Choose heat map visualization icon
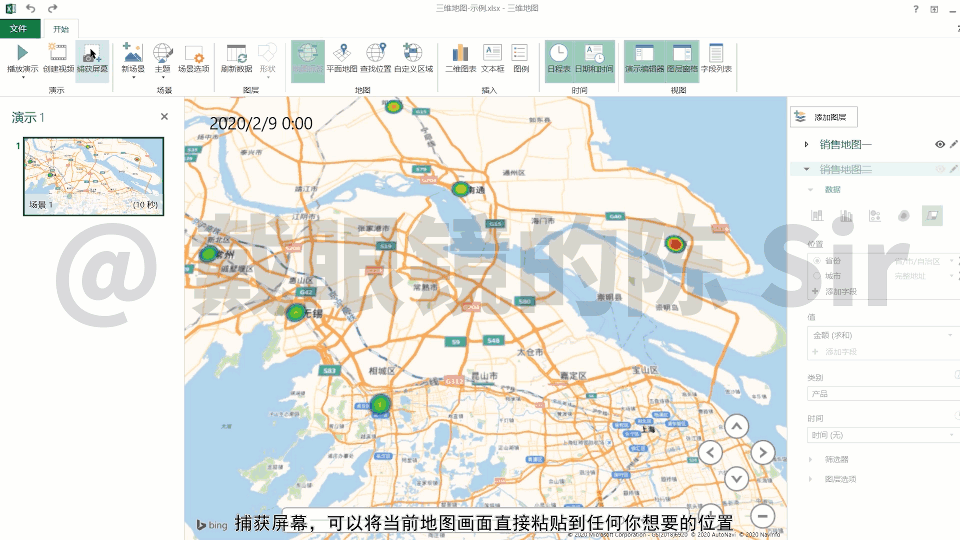Viewport: 960px width, 540px height. (904, 216)
